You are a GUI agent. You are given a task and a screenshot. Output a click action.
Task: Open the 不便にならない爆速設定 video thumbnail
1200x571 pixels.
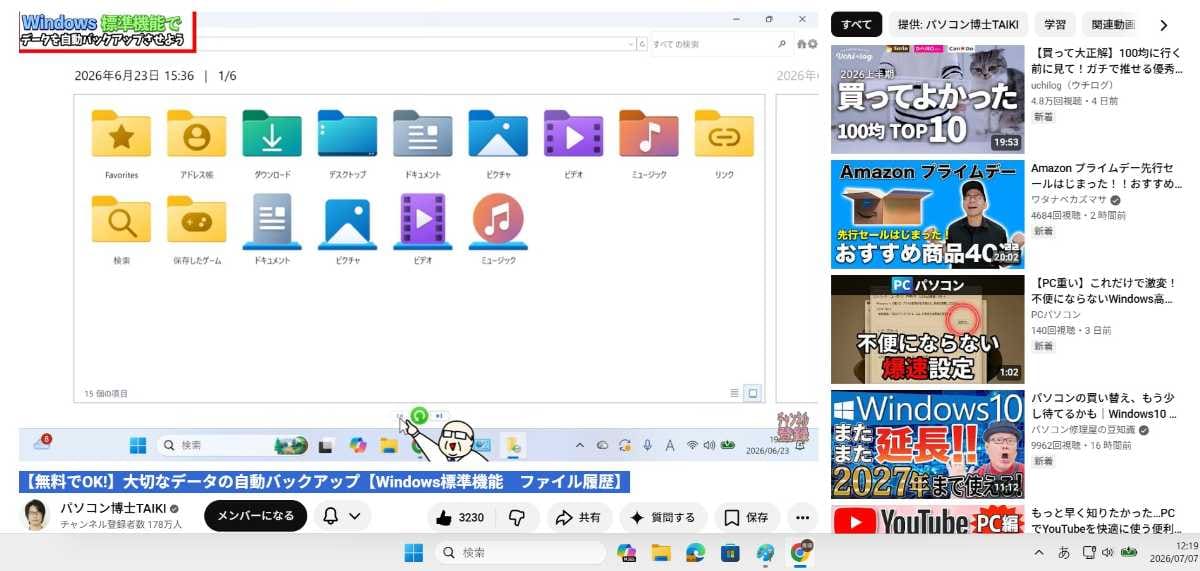point(927,329)
